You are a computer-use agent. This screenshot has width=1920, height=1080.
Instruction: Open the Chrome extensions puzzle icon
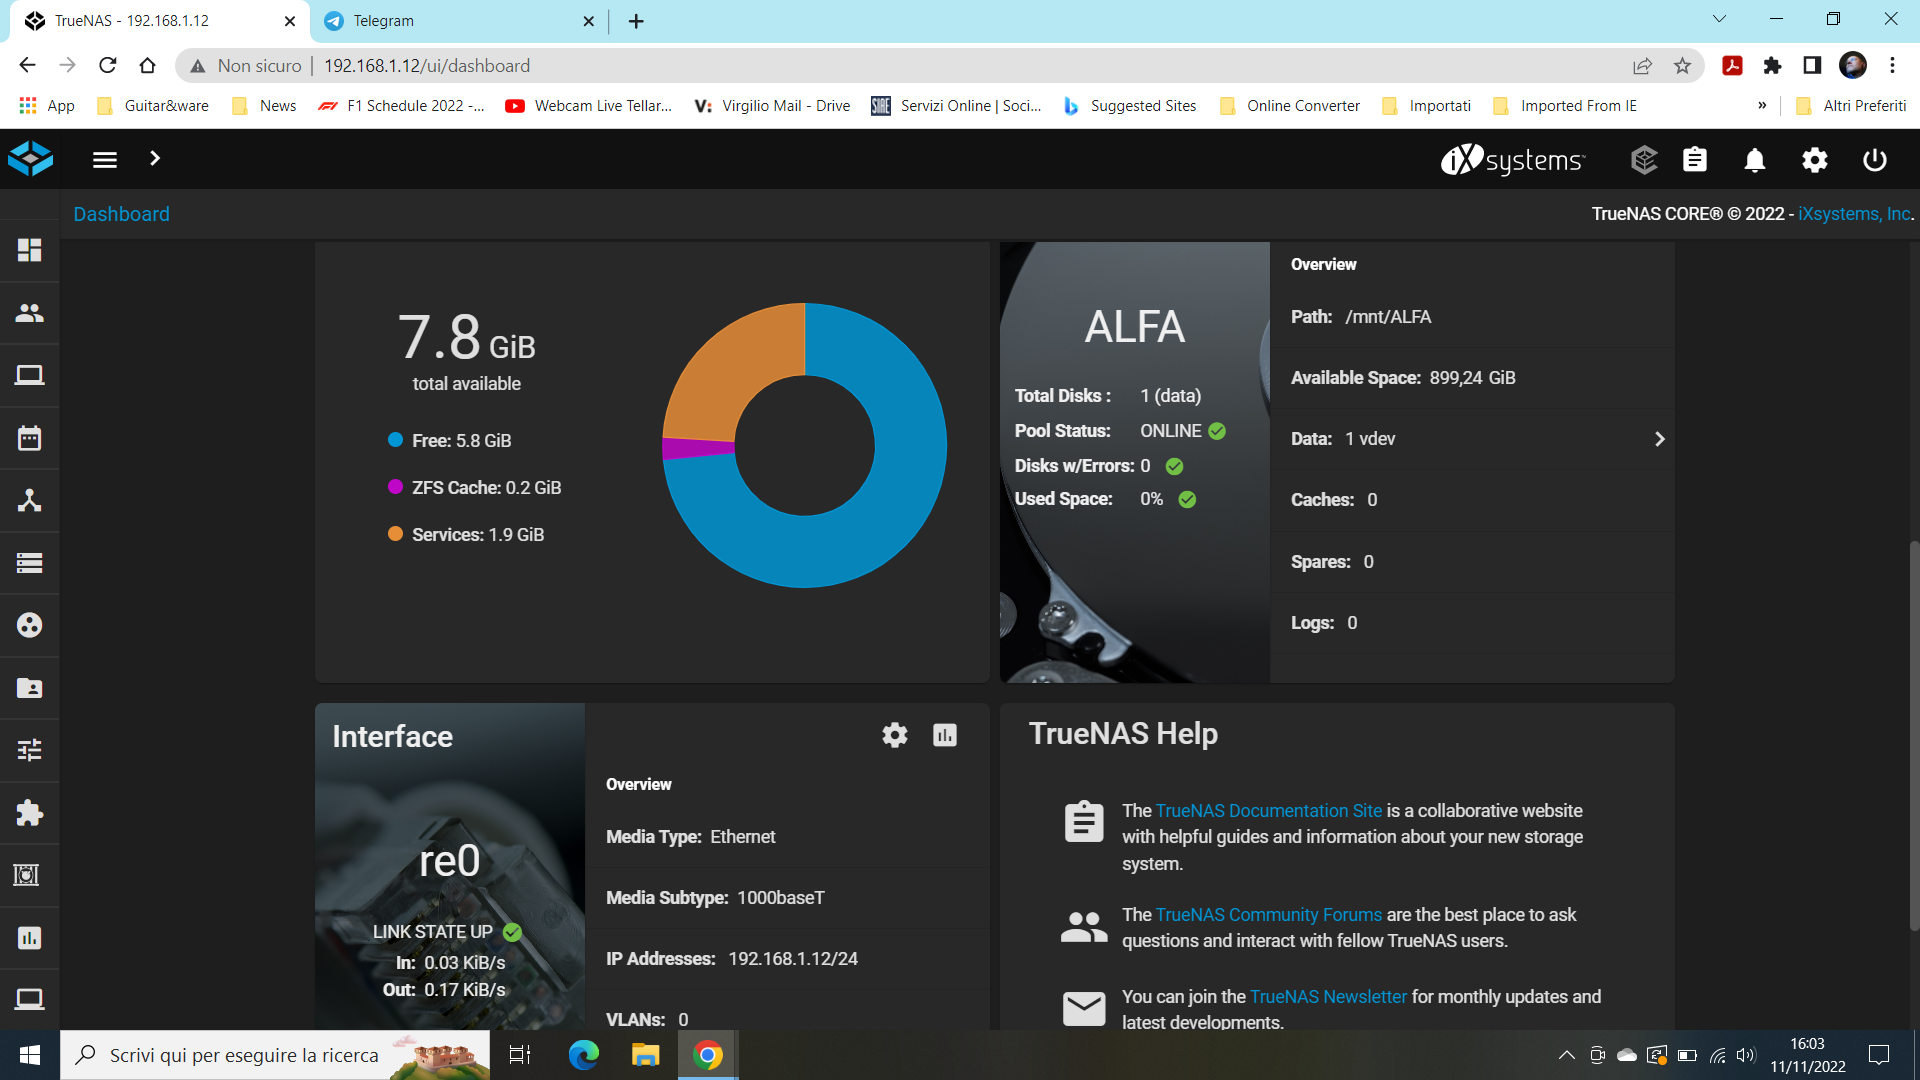[1772, 66]
